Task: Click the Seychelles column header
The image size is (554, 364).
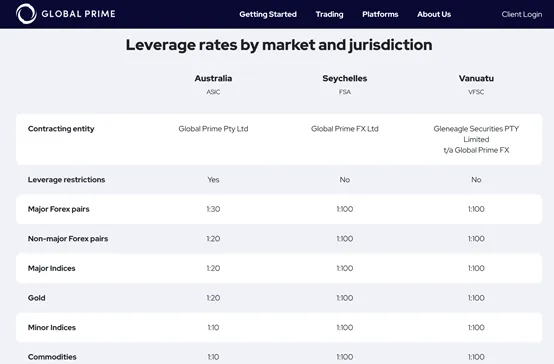Action: (345, 78)
